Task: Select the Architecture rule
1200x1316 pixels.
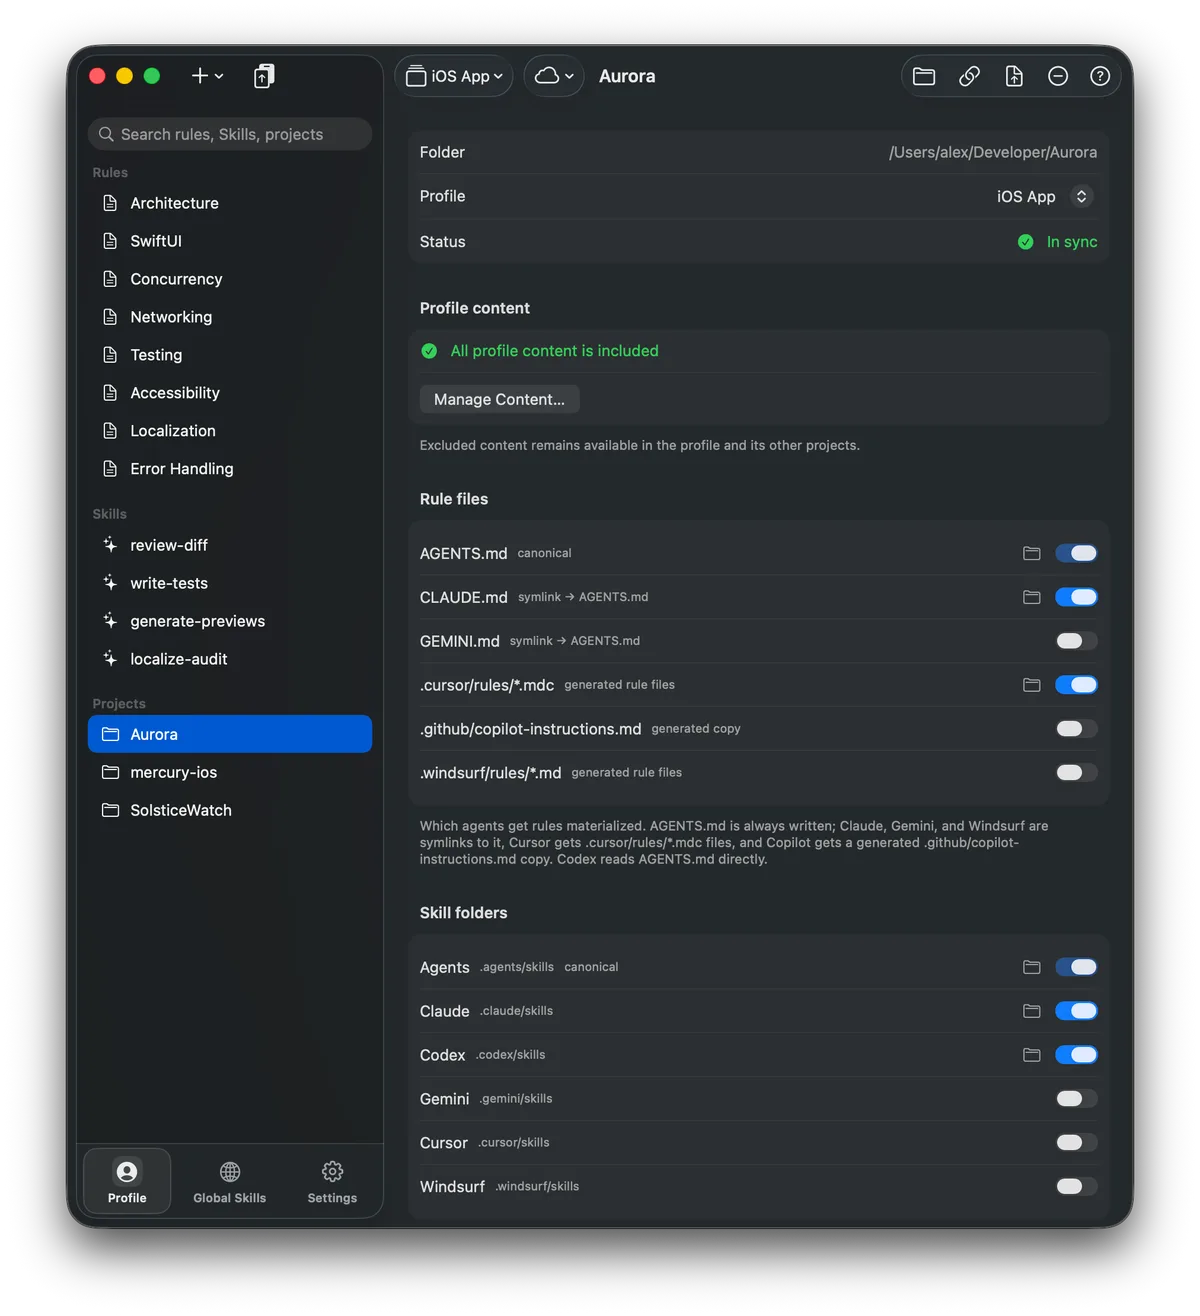Action: pos(230,203)
